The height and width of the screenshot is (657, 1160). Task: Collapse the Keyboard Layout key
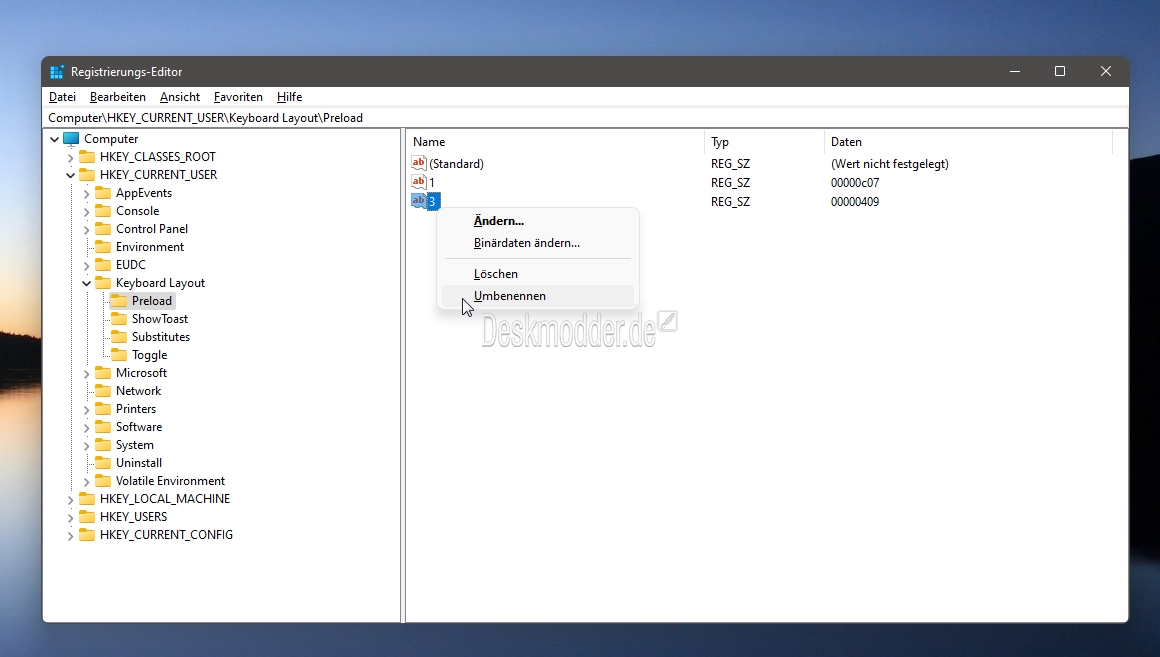click(x=86, y=283)
